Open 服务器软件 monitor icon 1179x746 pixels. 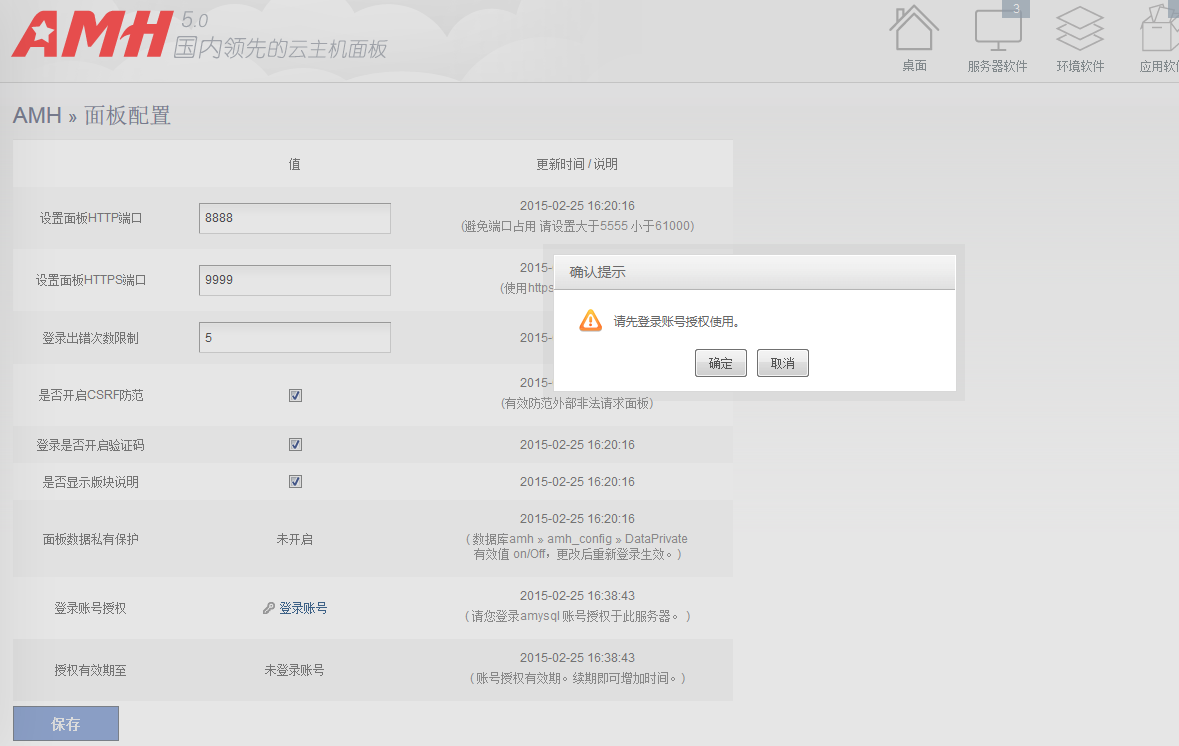tap(997, 30)
